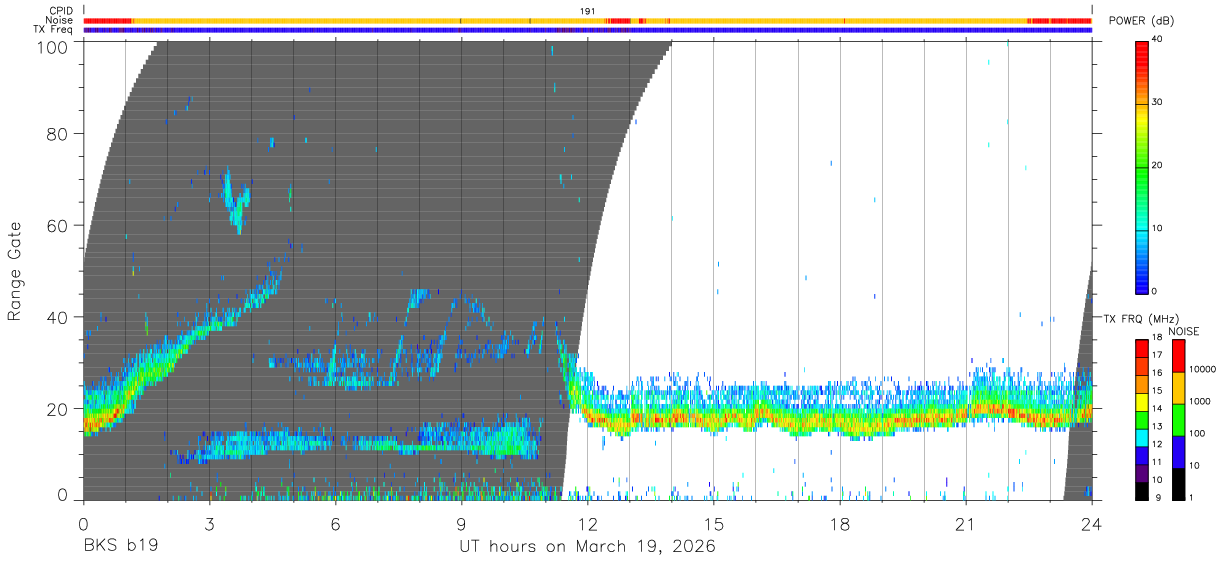This screenshot has width=1228, height=567.
Task: Click the 100 label on the NOISE scale
Action: (1196, 433)
